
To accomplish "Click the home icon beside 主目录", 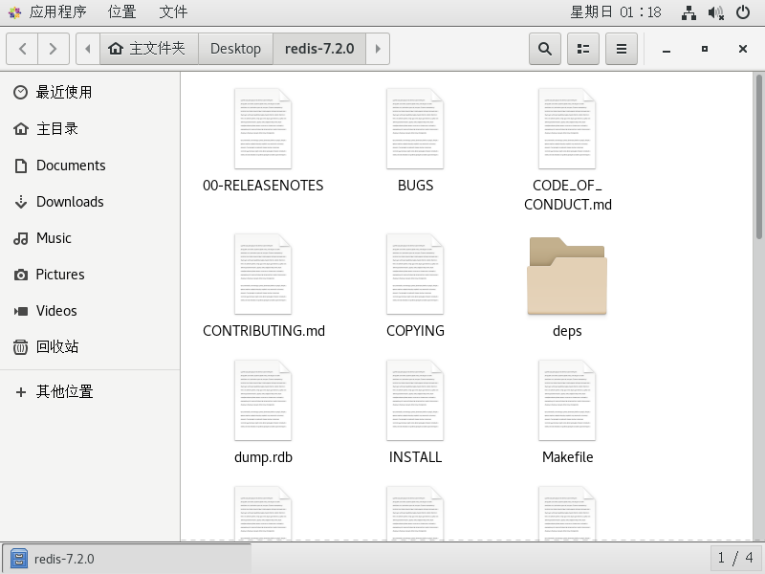I will click(x=20, y=129).
